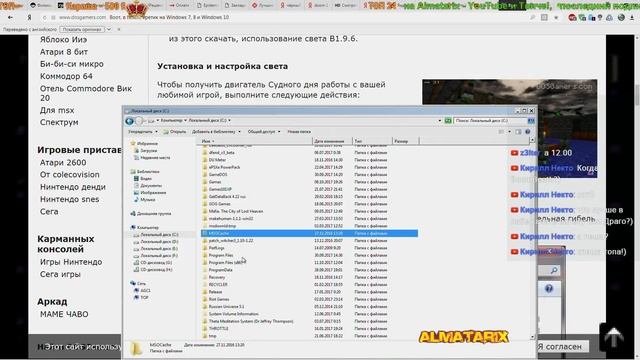640x360 pixels.
Task: Sort by the Размер column header
Action: click(x=405, y=141)
